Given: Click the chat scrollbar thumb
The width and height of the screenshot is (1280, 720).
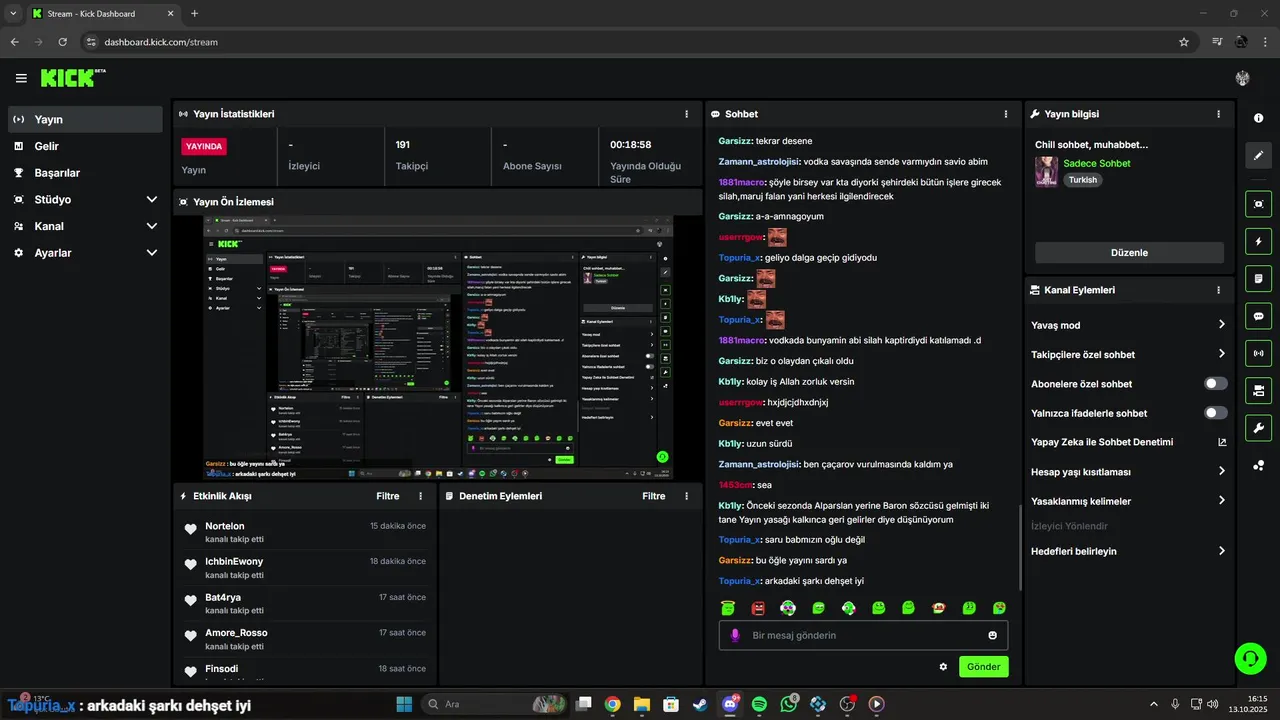Looking at the screenshot, I should [1020, 548].
